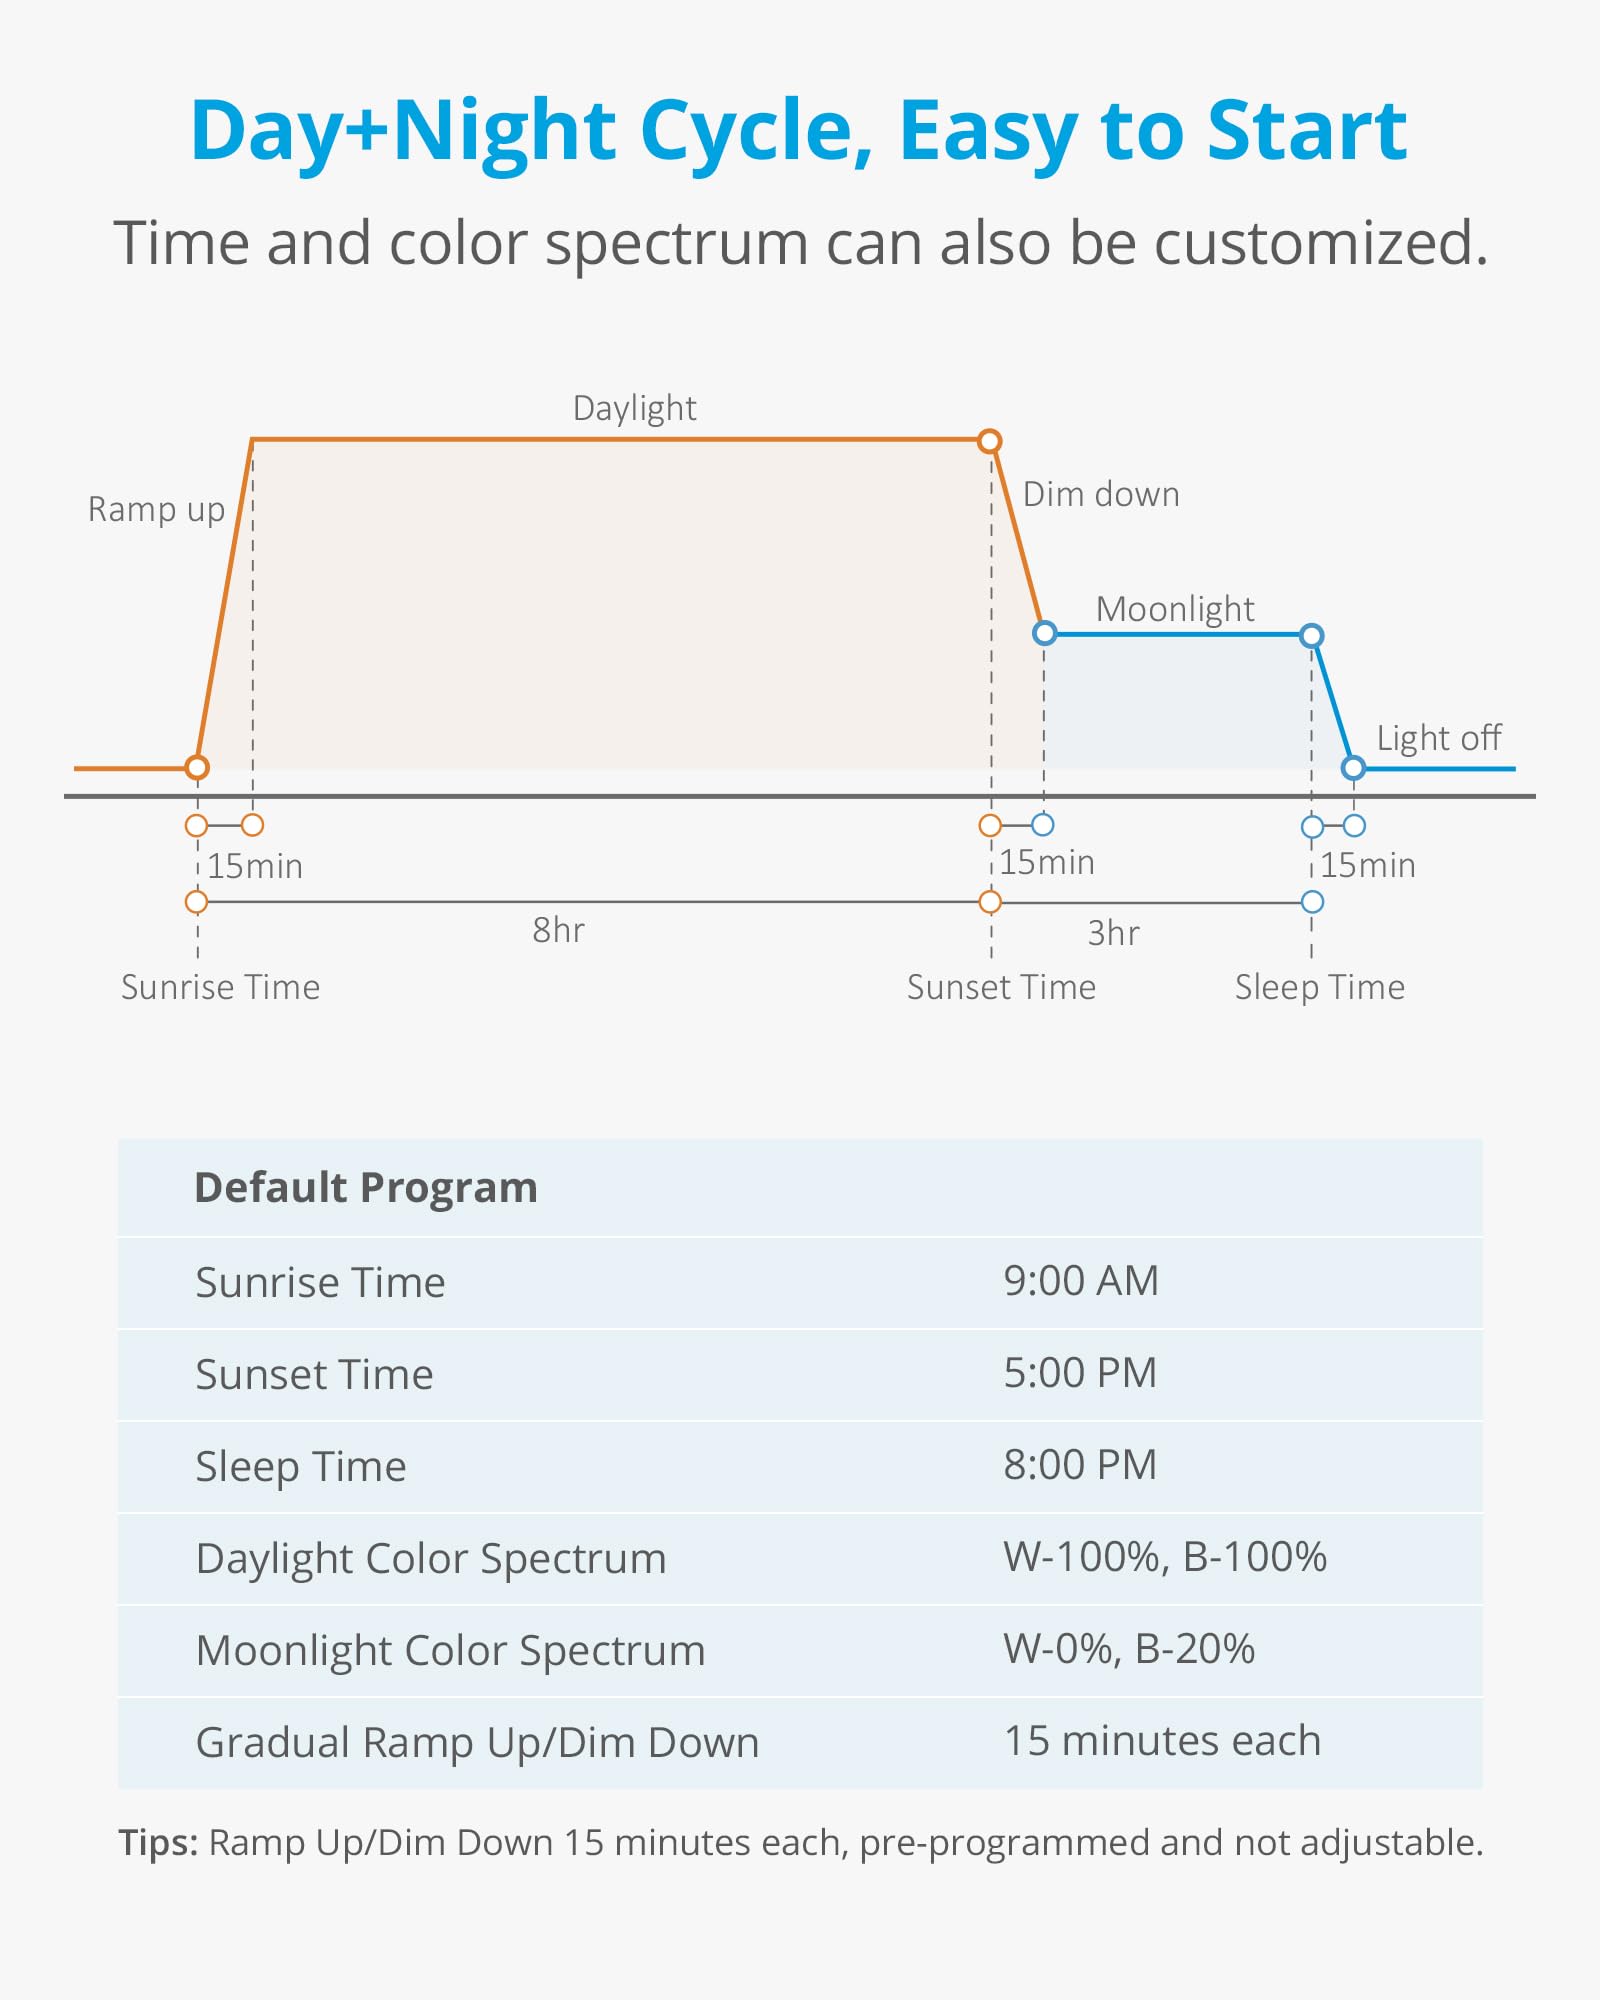Click the 8hr duration label

point(558,930)
